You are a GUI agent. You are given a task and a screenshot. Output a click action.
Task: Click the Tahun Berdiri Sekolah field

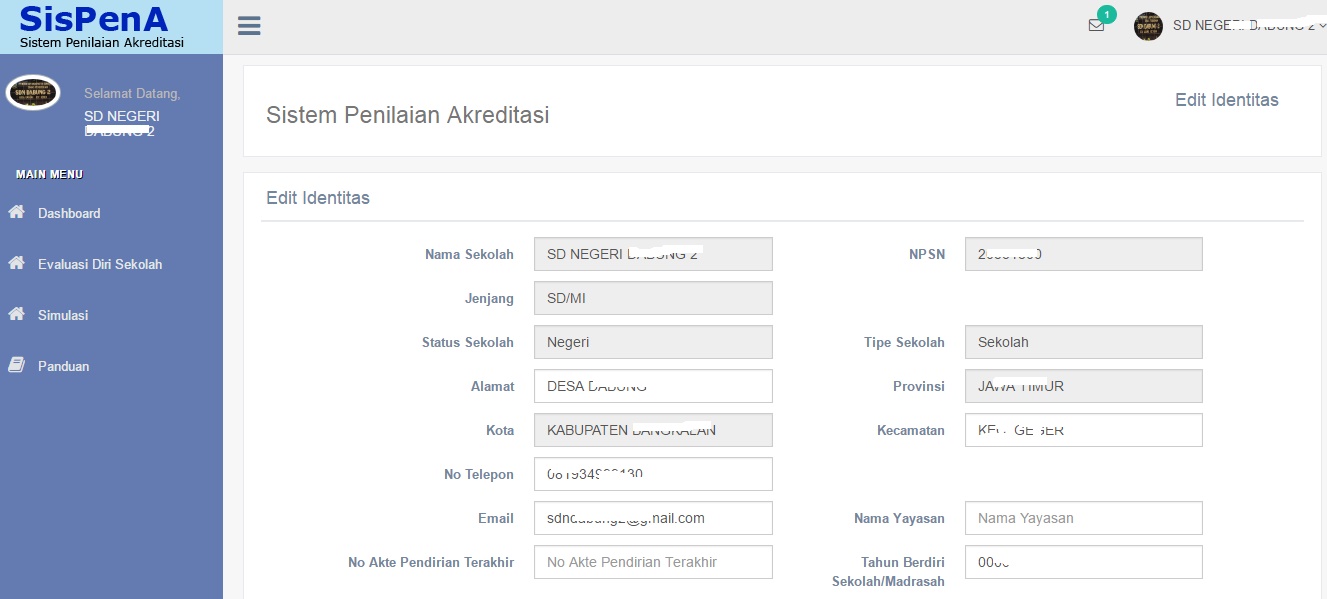[x=1083, y=562]
